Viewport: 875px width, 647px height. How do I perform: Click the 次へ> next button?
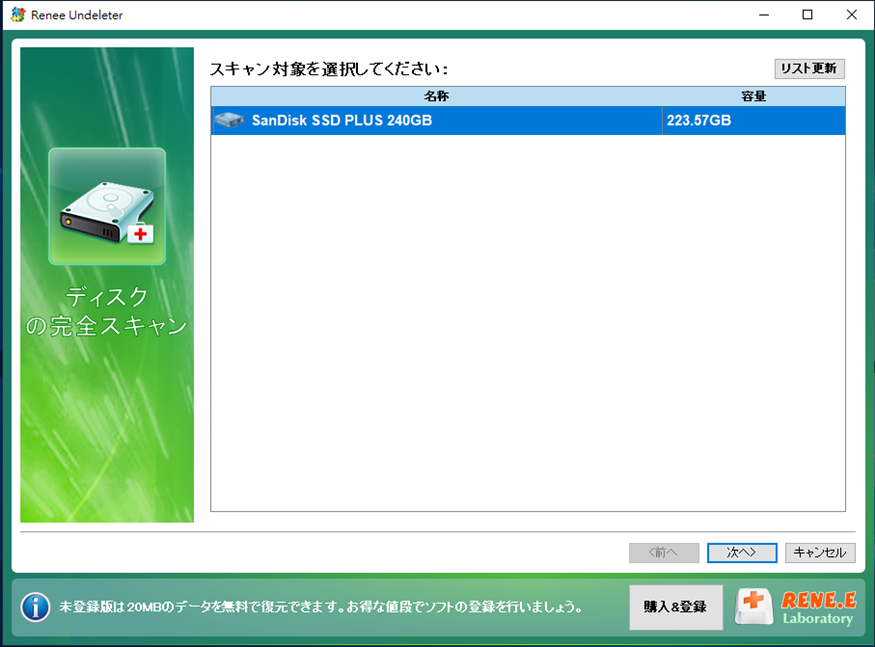pos(742,553)
